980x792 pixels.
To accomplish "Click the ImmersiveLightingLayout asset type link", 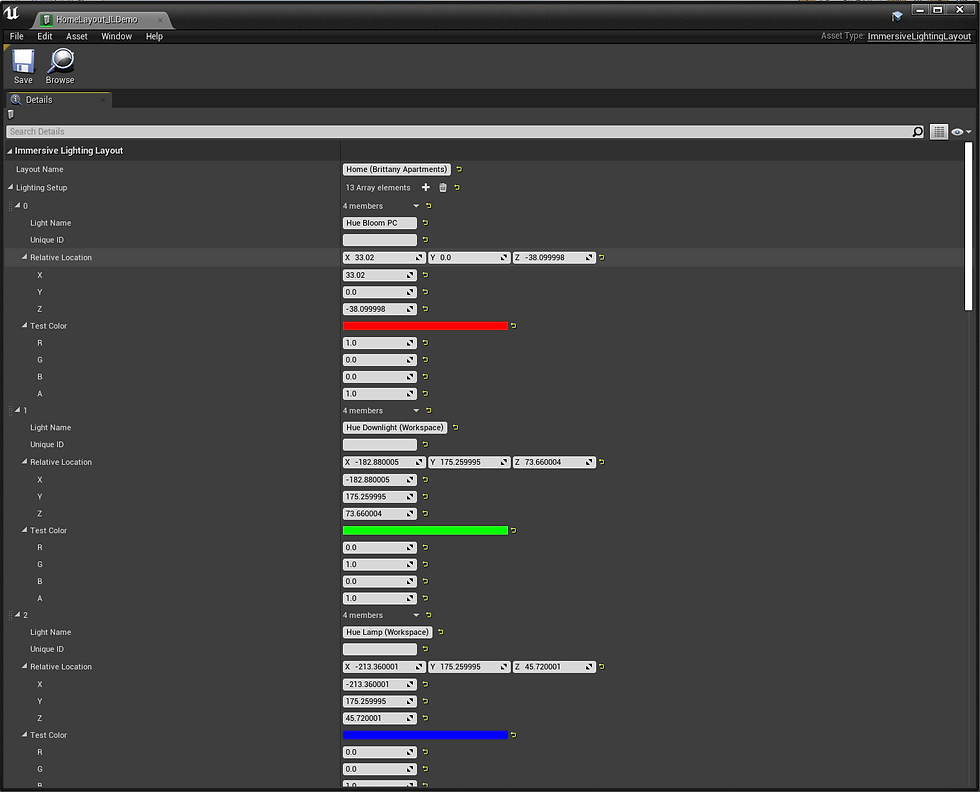I will tap(921, 36).
